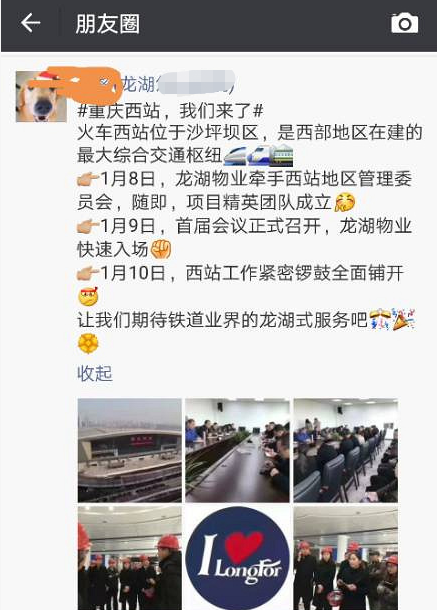Tap the hugging face emoji

tap(345, 202)
